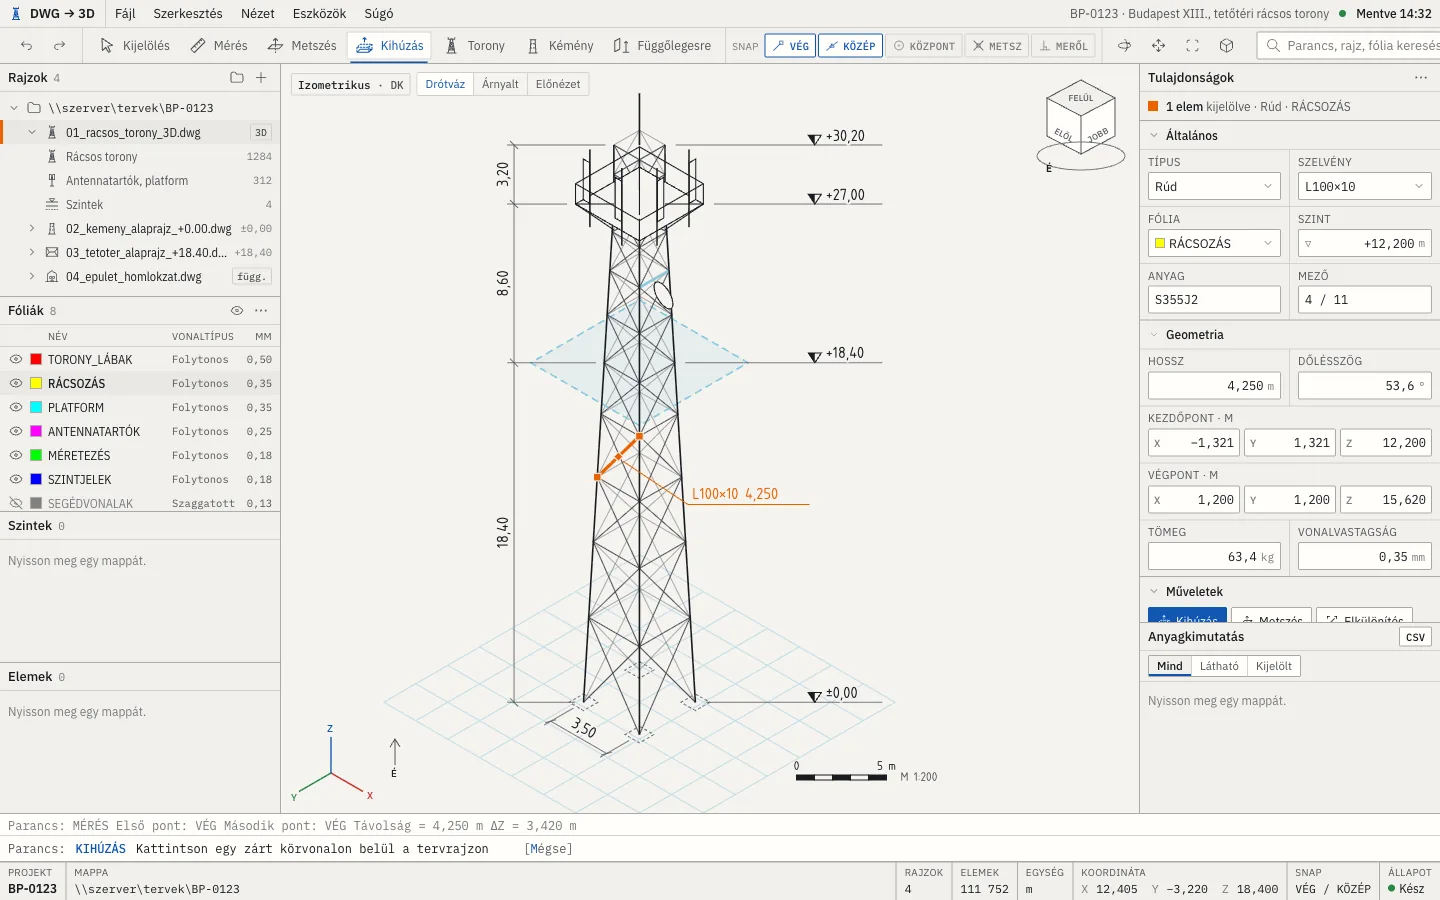The height and width of the screenshot is (900, 1440).
Task: Collapse the Geometria section
Action: (x=1154, y=335)
